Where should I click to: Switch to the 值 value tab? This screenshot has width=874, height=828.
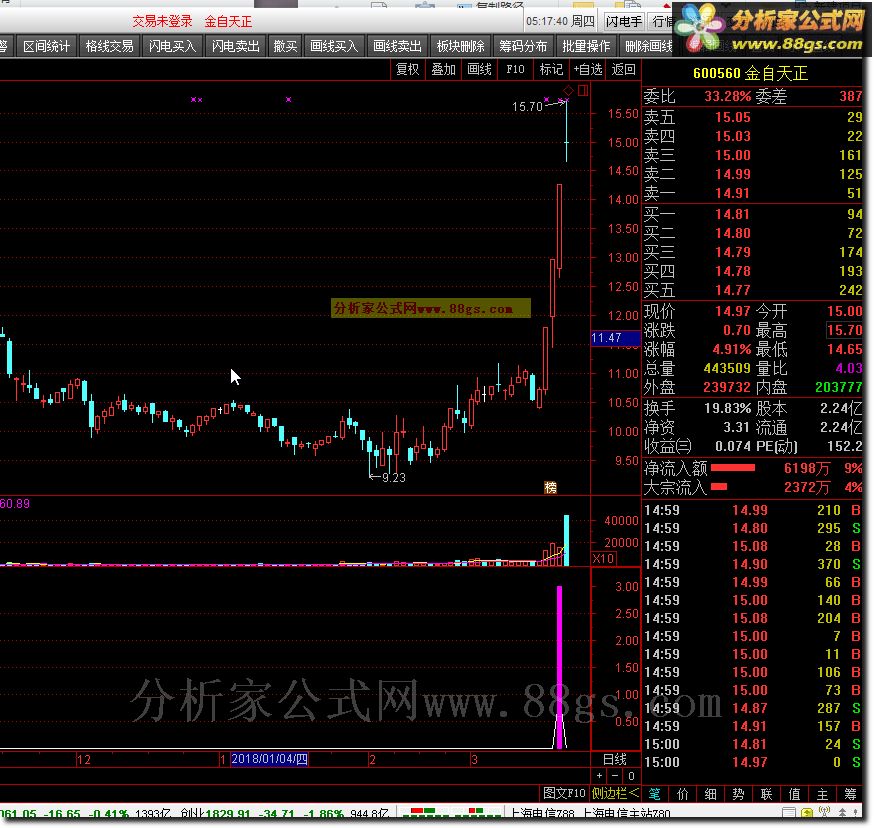(794, 793)
